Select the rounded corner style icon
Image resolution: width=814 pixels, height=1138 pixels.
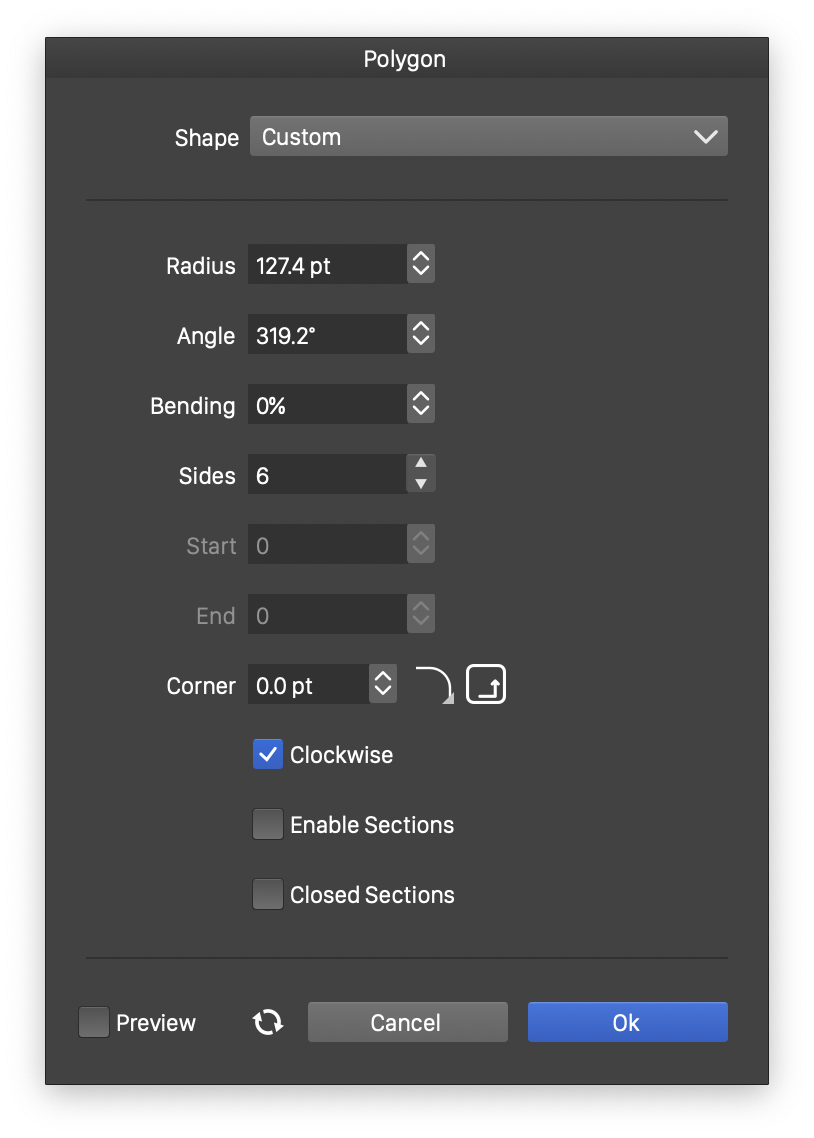(434, 685)
